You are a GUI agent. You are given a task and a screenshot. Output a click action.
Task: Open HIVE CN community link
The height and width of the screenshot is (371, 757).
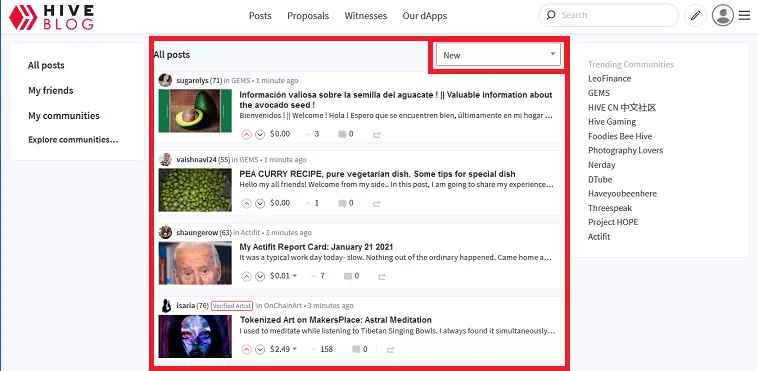coord(622,107)
